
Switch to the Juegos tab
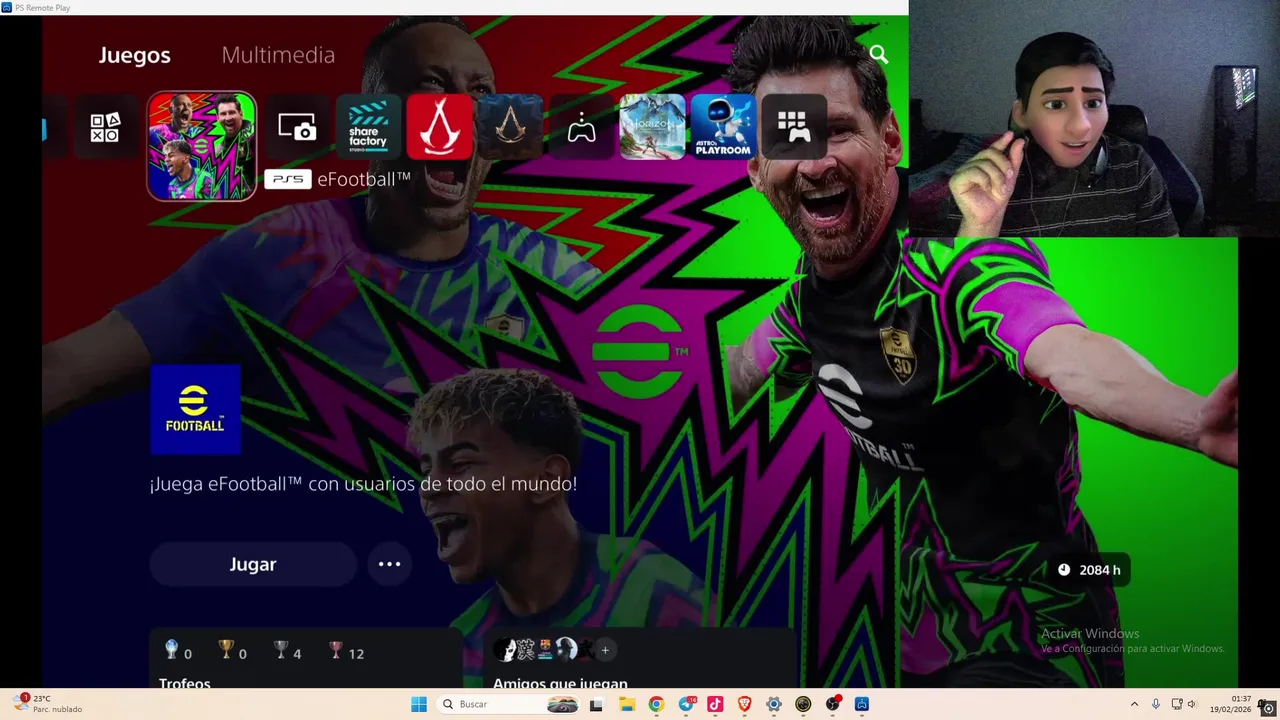[135, 55]
